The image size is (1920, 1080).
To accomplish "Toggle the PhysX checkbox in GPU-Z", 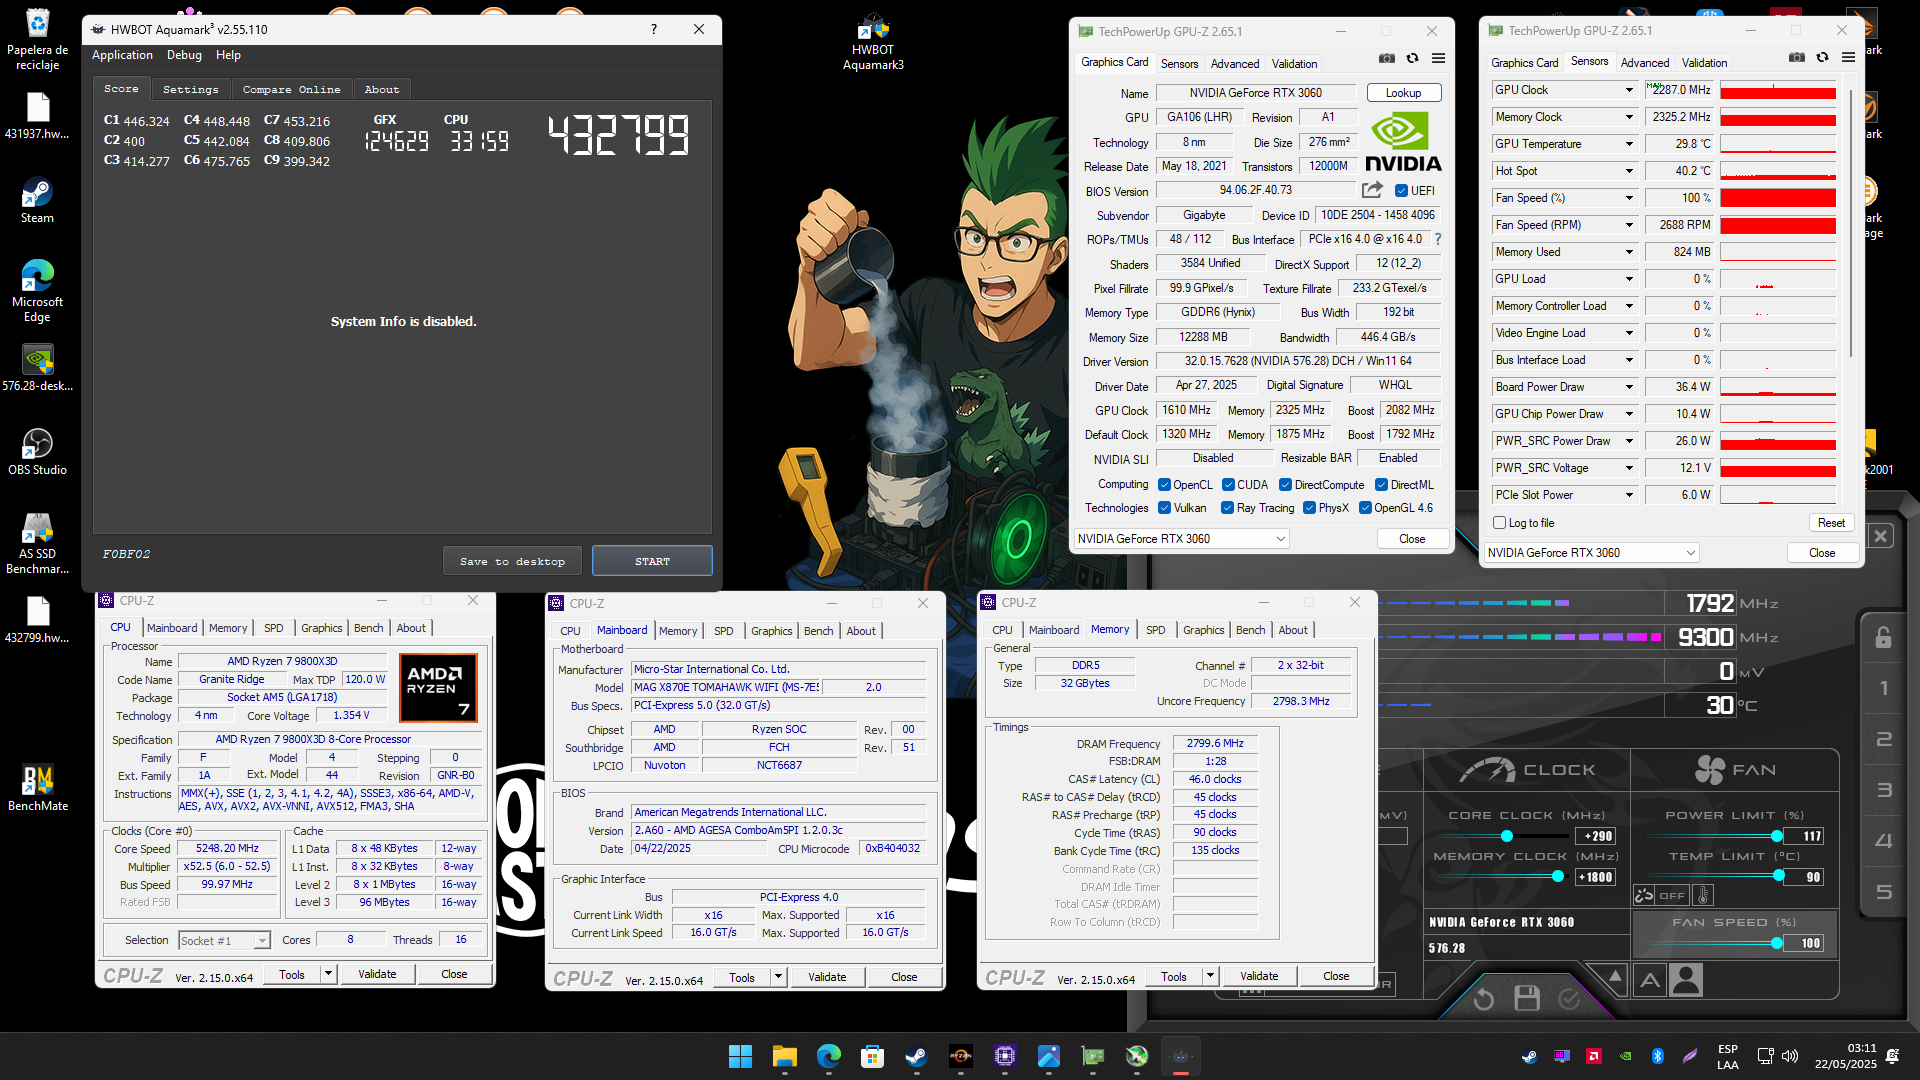I will pos(1309,508).
